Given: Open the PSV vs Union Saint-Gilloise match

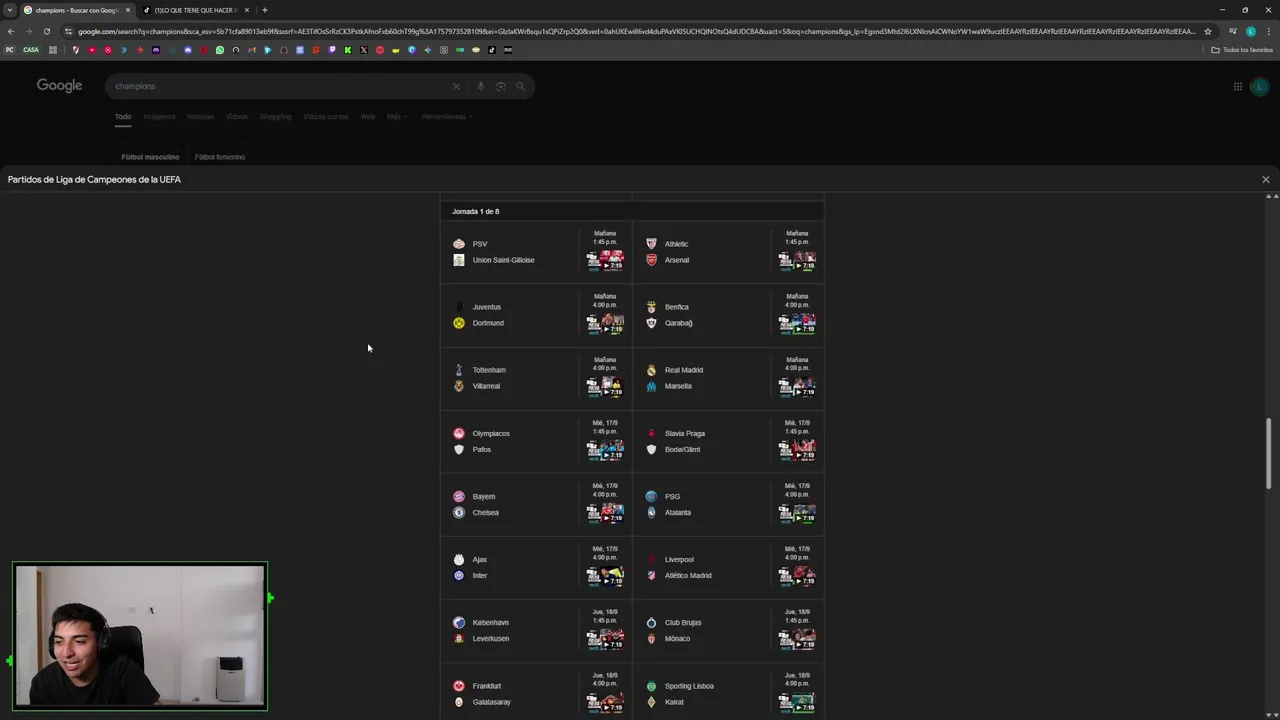Looking at the screenshot, I should pyautogui.click(x=536, y=252).
